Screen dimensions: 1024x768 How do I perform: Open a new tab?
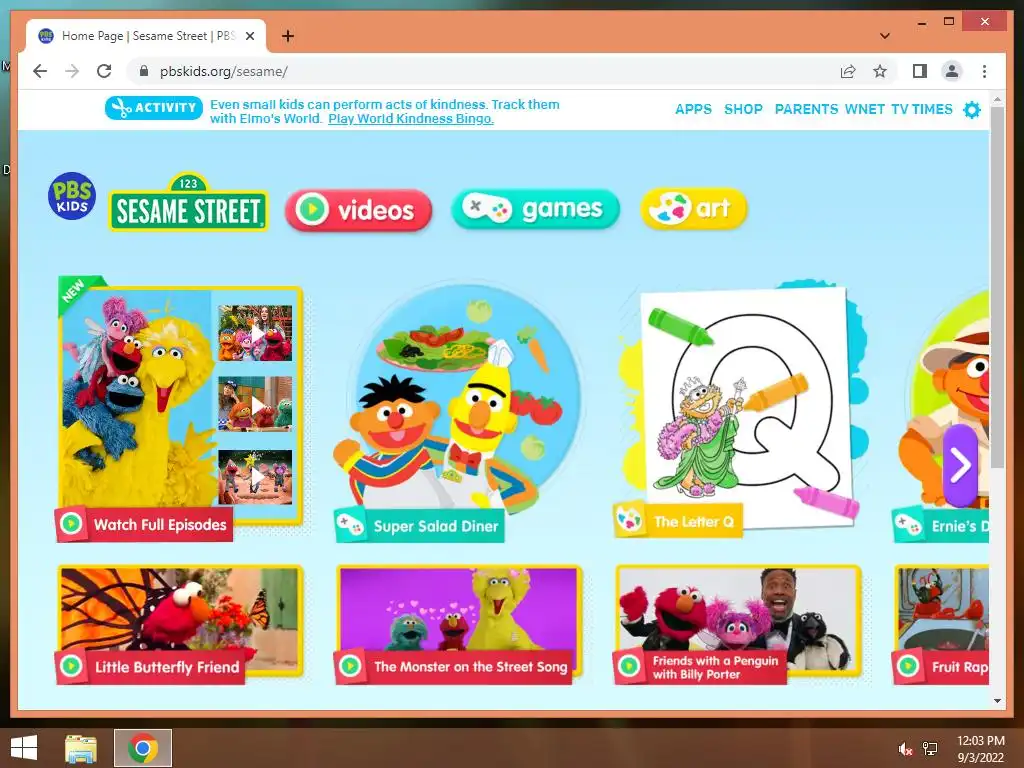[x=287, y=36]
